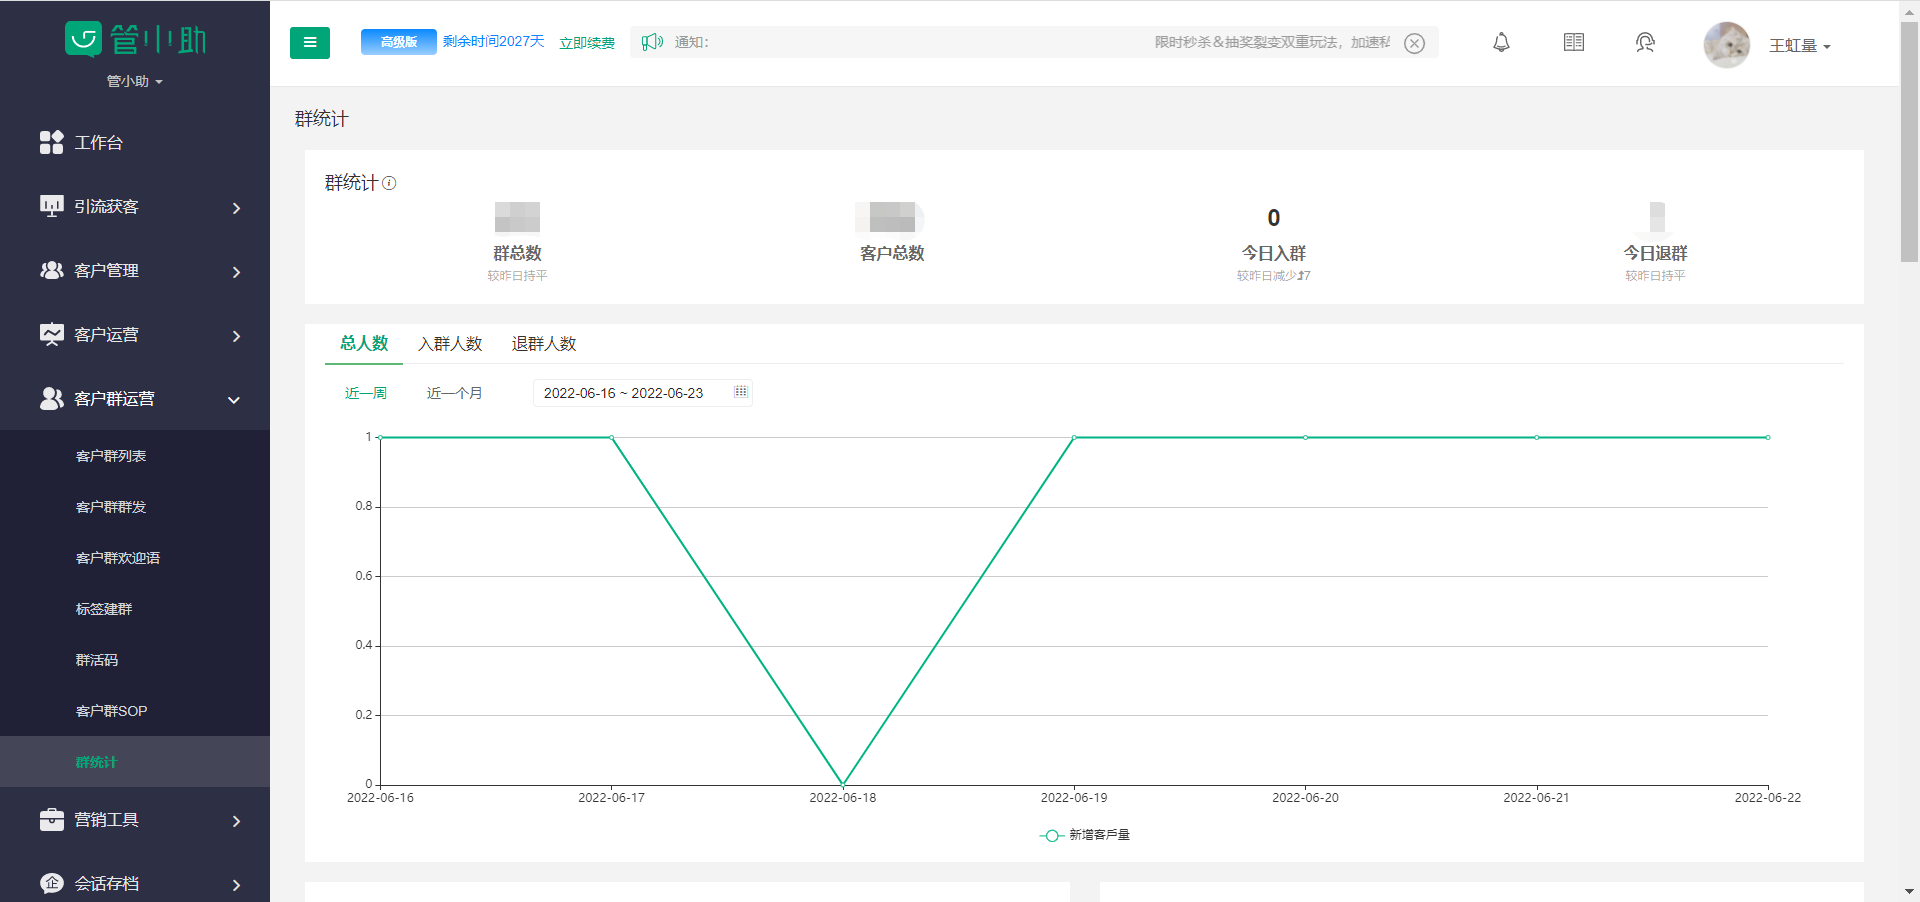Click the 引流获客 sidebar icon
This screenshot has width=1920, height=902.
click(51, 206)
